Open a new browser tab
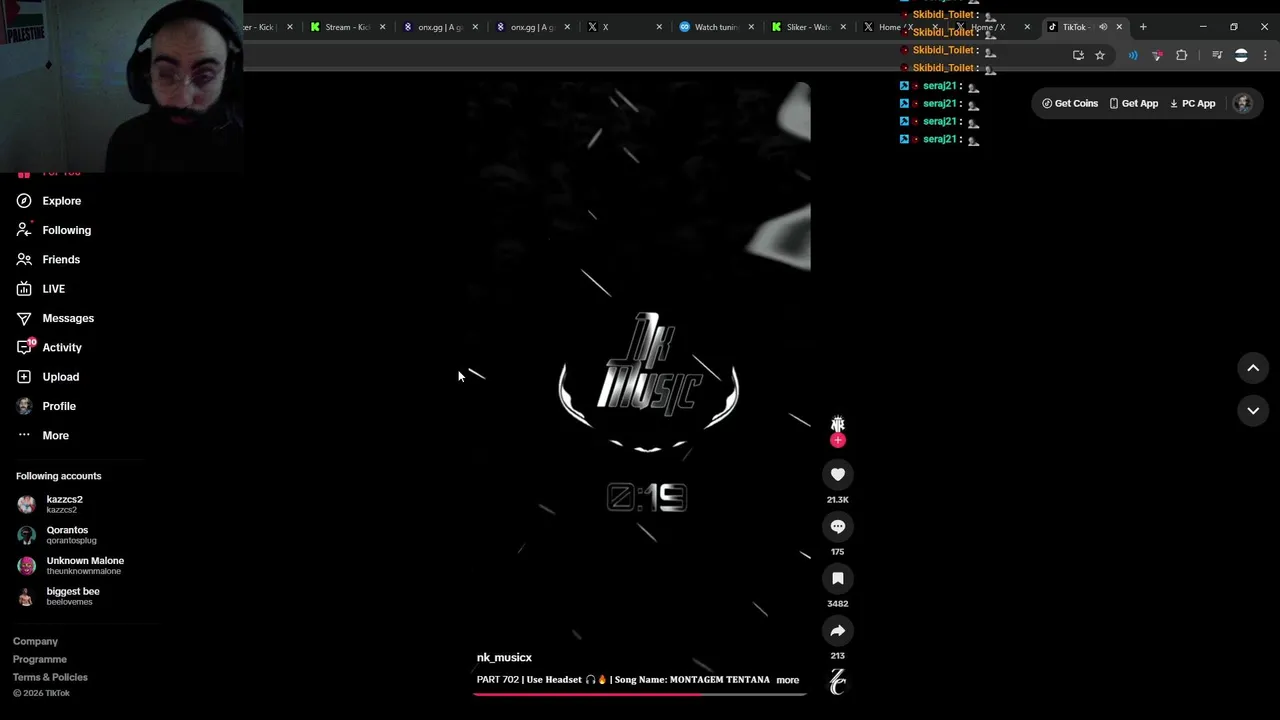This screenshot has width=1280, height=720. pyautogui.click(x=1143, y=27)
